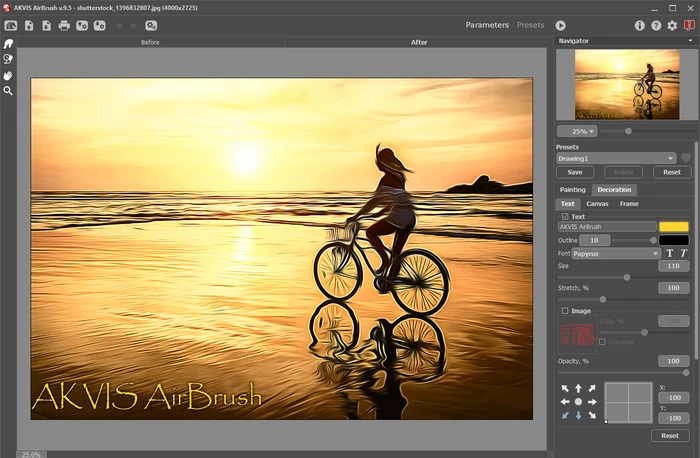Select the Decoration tab
700x458 pixels.
click(x=614, y=190)
